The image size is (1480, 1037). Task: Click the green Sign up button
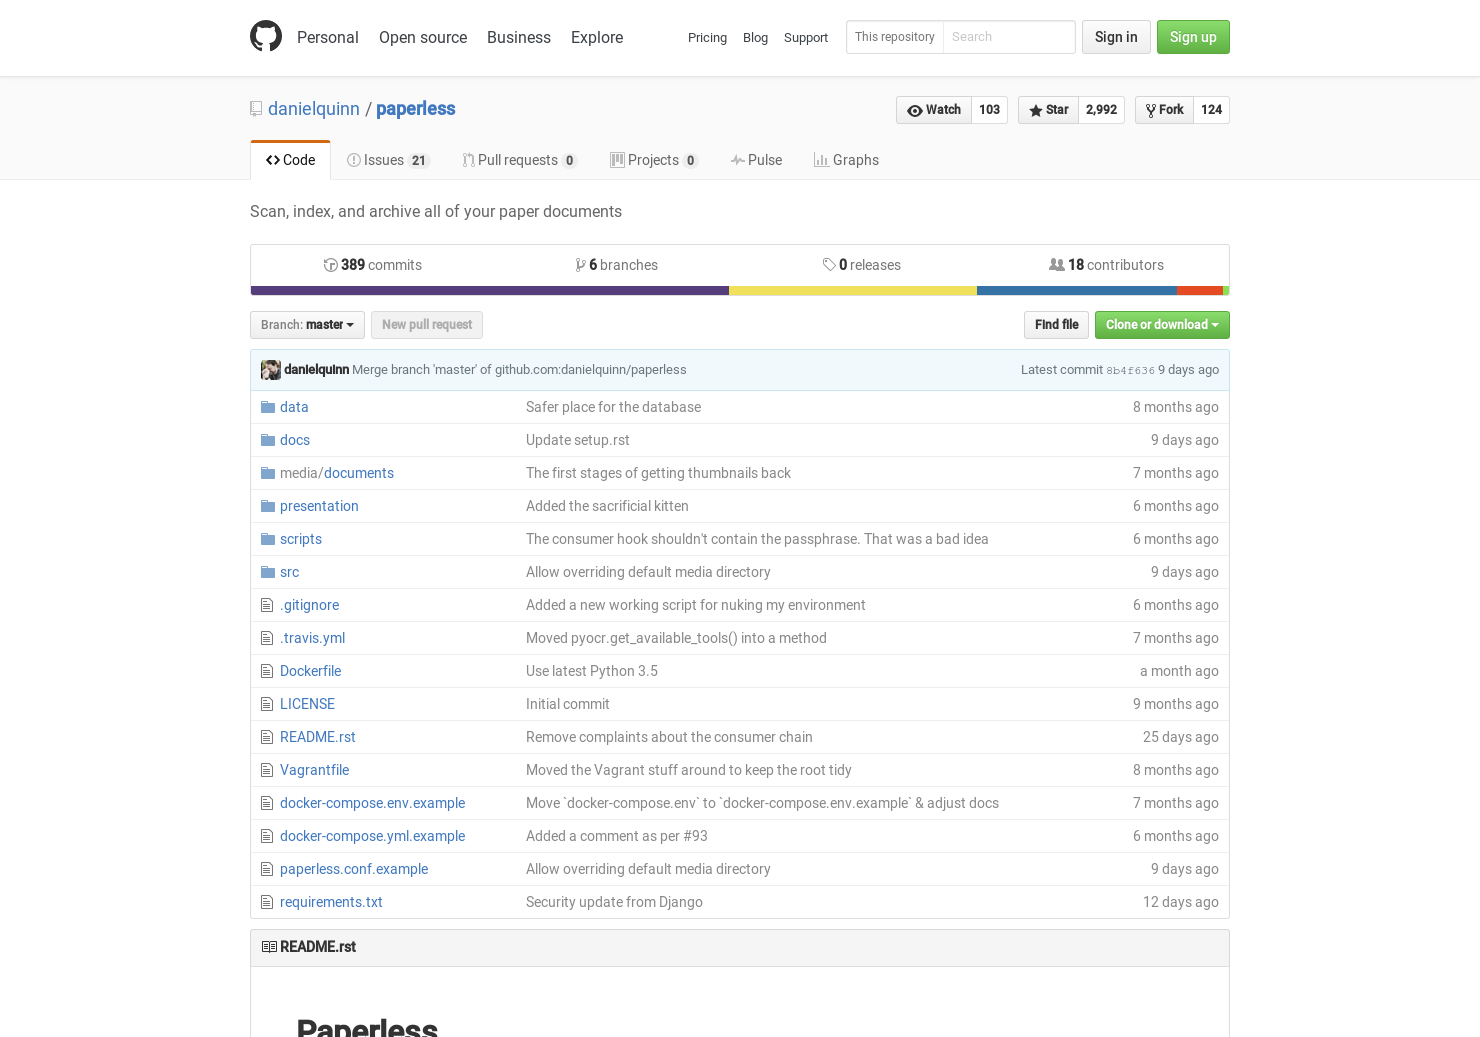point(1193,37)
